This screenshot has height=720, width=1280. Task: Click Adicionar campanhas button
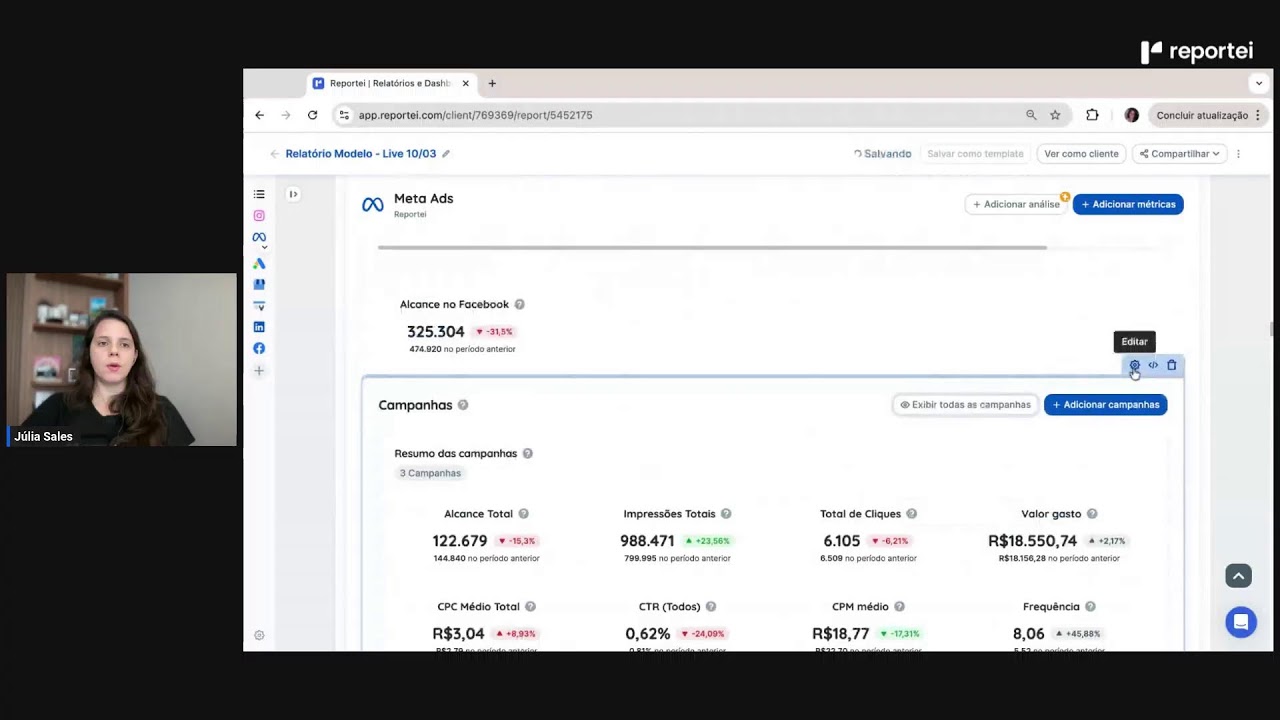(x=1105, y=405)
